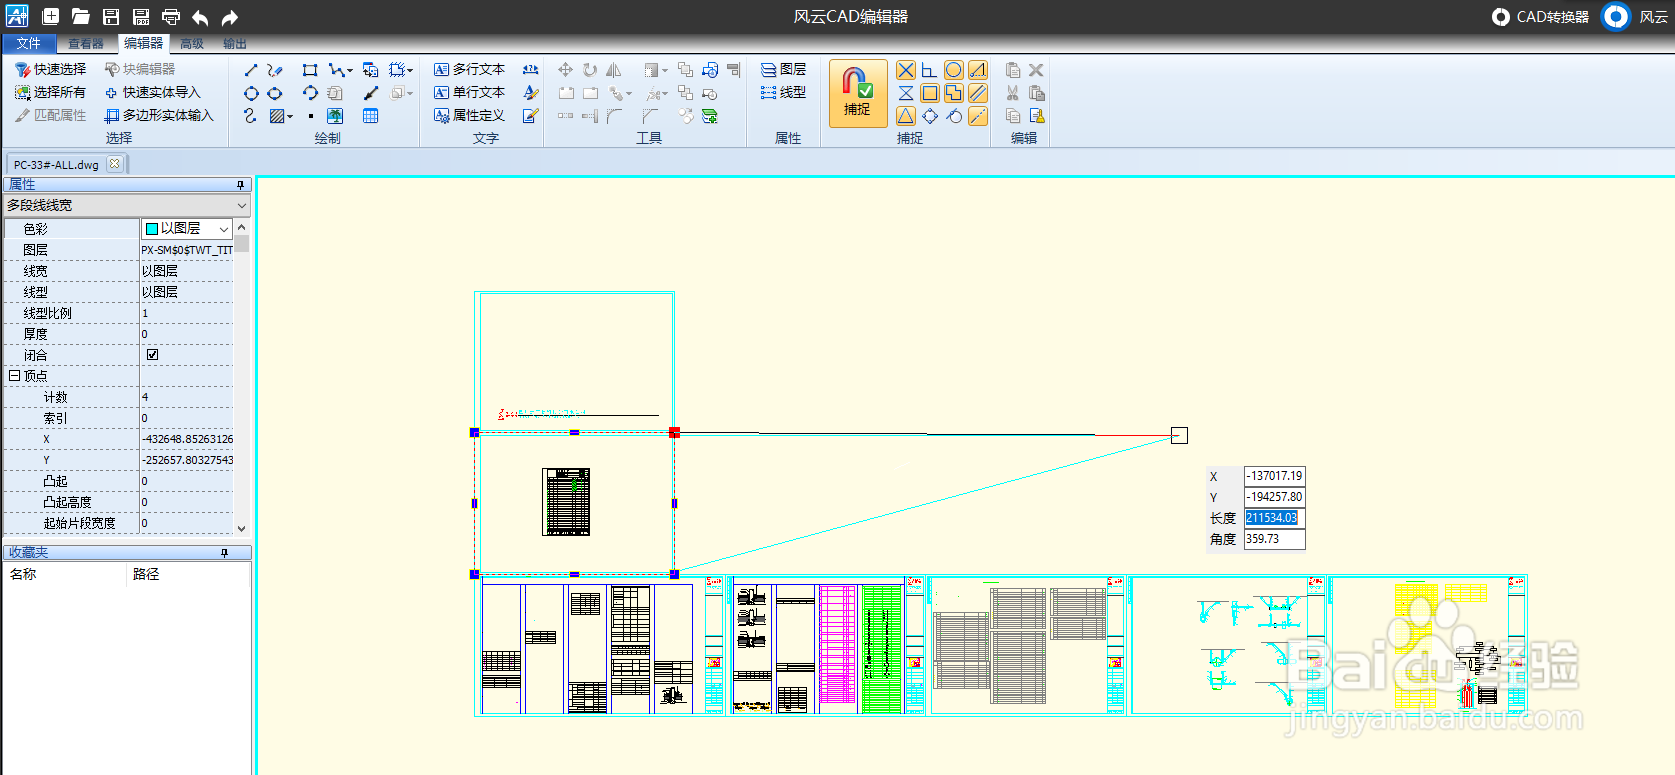Click the 快速选择 button
1675x775 pixels.
click(x=50, y=69)
